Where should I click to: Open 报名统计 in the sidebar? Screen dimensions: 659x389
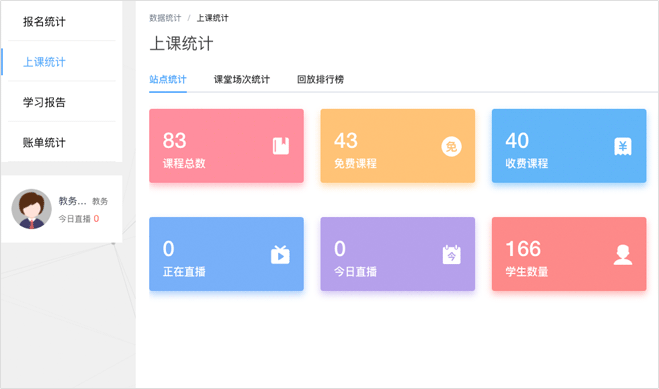pyautogui.click(x=44, y=22)
